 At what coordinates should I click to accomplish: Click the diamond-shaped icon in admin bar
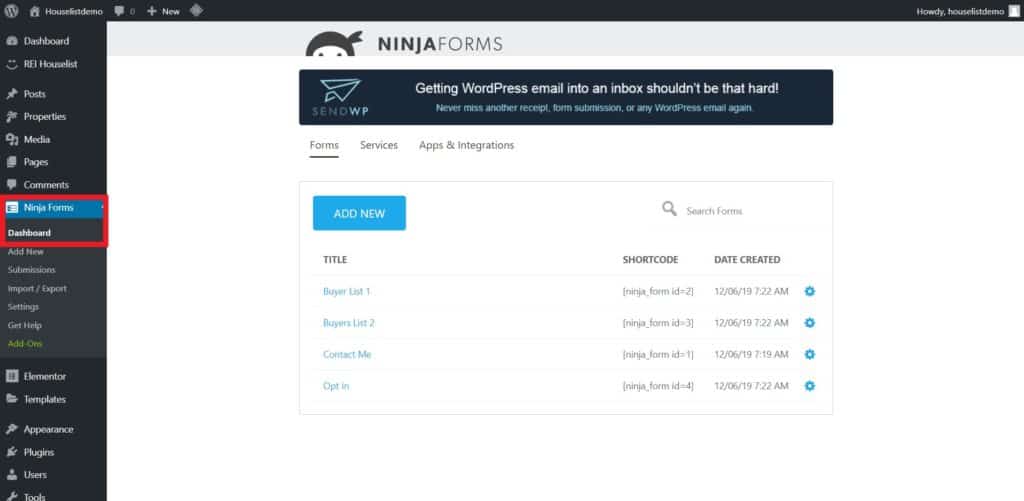point(196,10)
